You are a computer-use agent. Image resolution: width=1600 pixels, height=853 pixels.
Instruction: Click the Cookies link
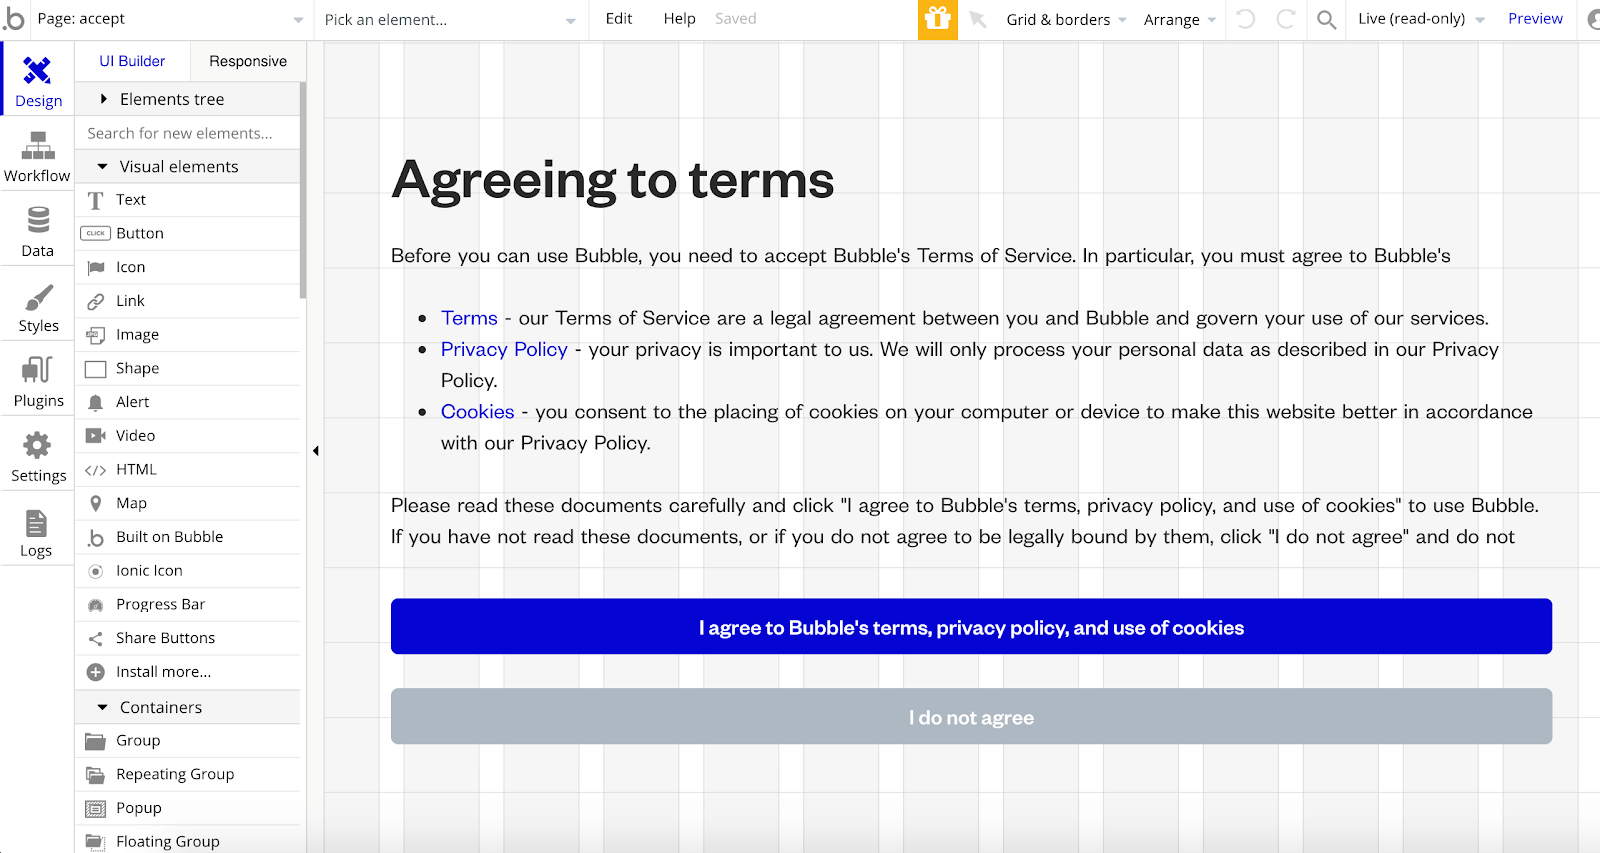point(477,411)
